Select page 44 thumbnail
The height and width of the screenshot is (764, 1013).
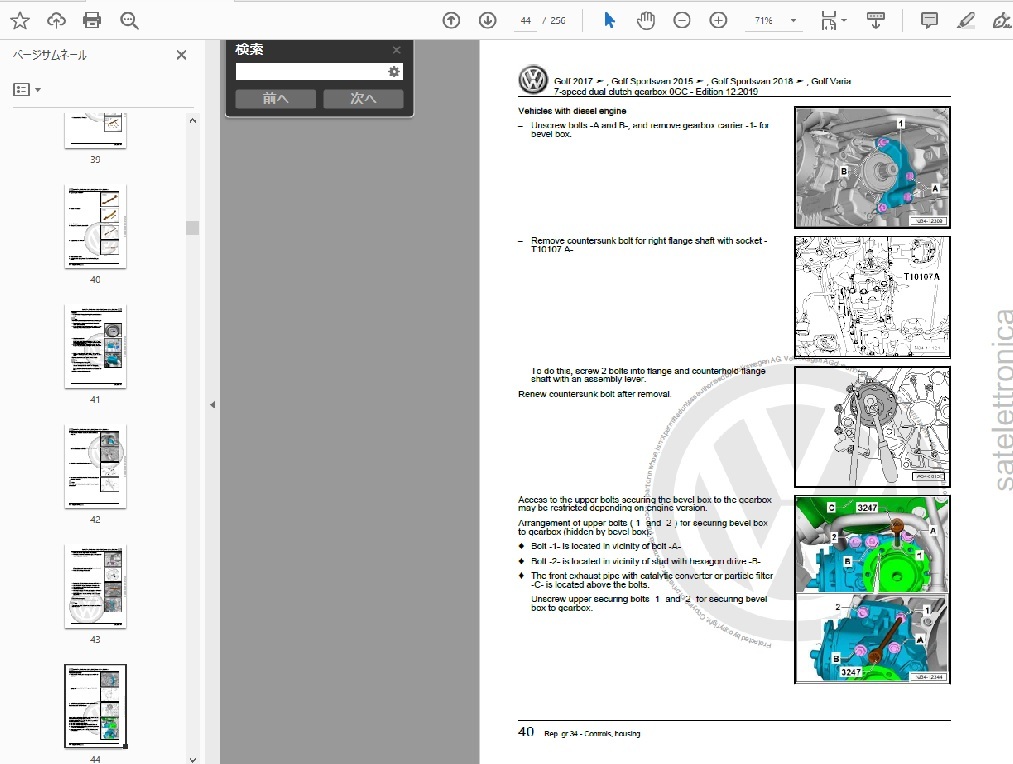(96, 706)
